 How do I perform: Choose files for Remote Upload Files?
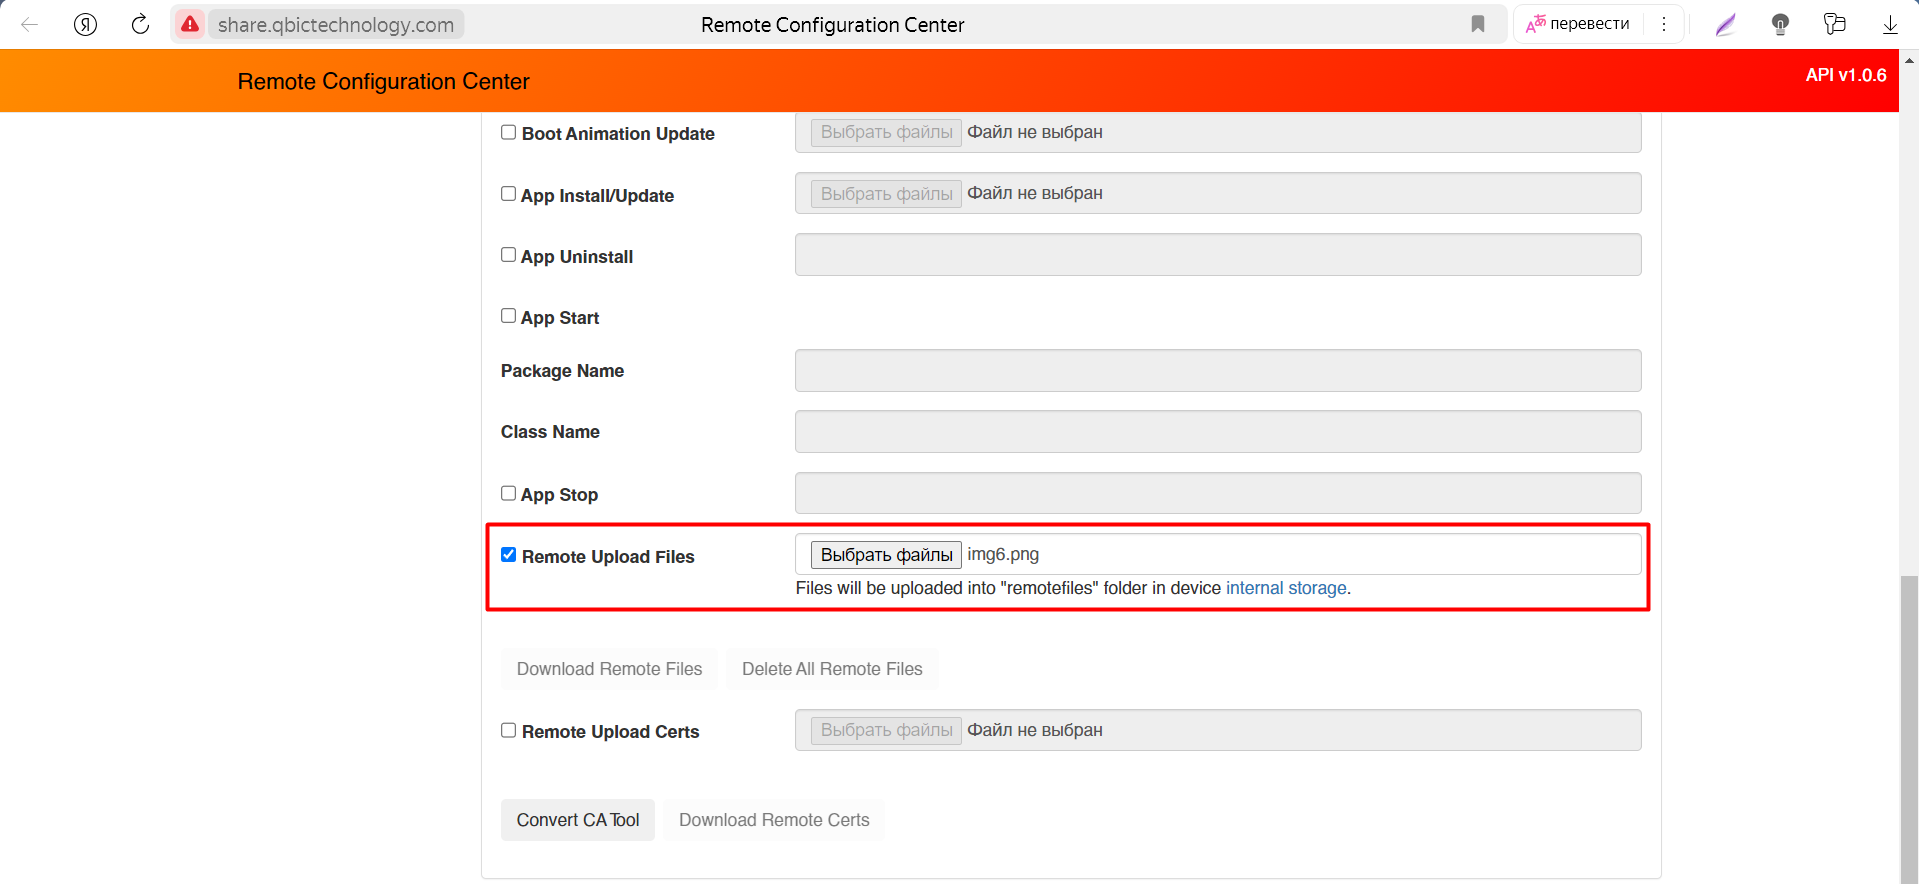(886, 555)
